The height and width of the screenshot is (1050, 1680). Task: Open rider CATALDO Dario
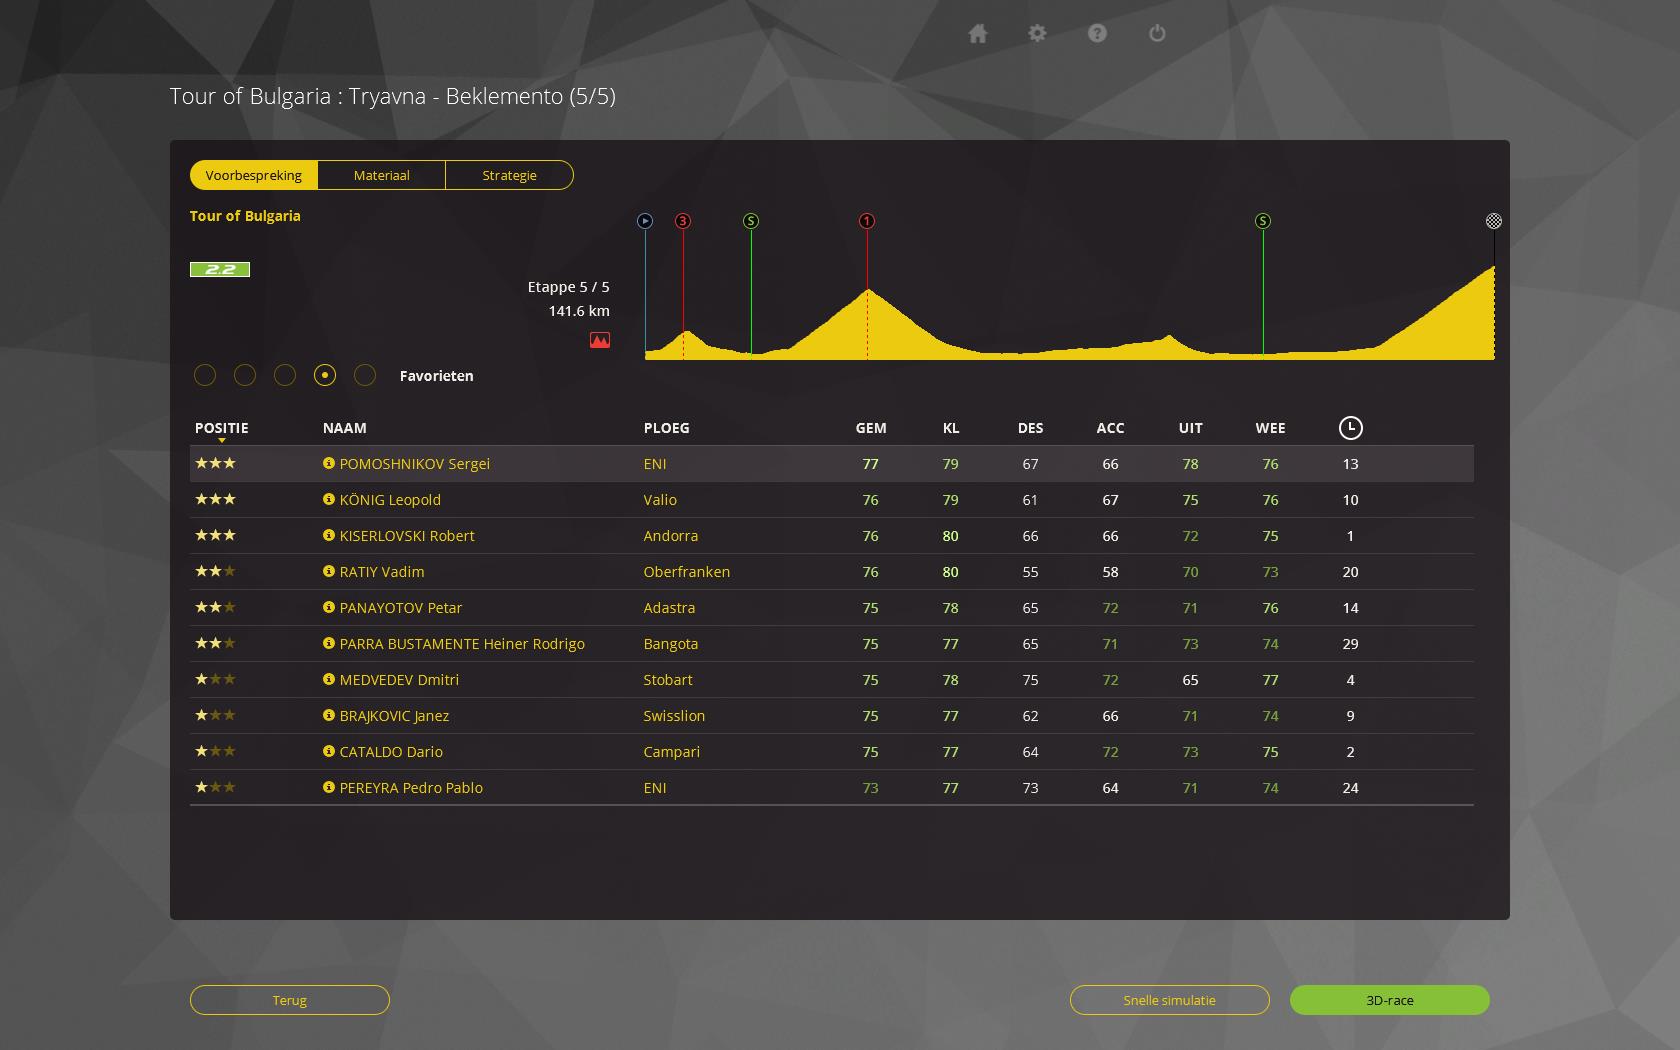[391, 752]
